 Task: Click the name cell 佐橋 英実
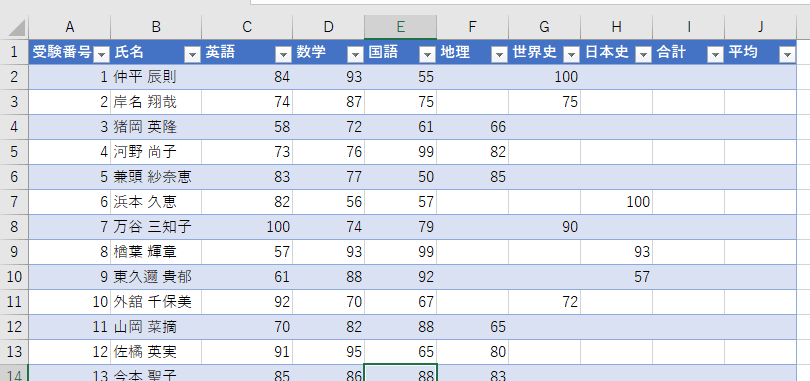coord(156,352)
